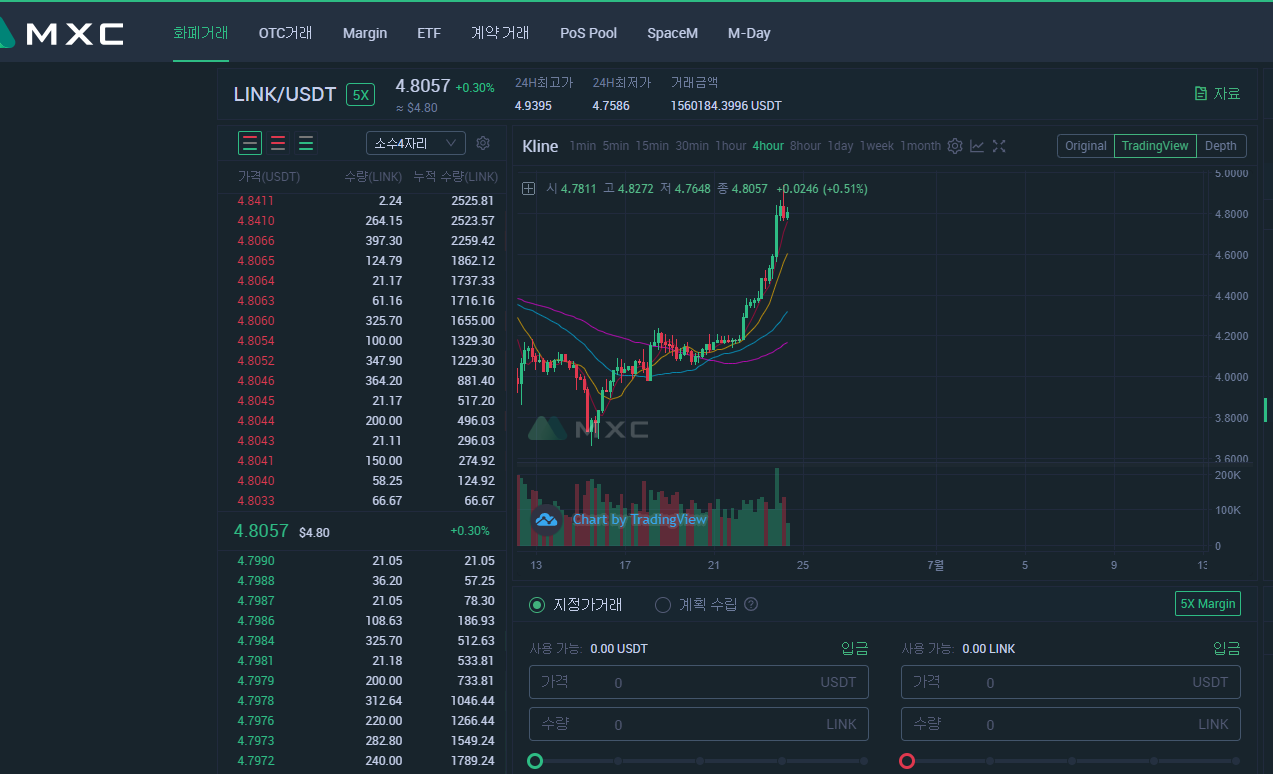Open the SpaceM menu item
The width and height of the screenshot is (1273, 774).
point(672,33)
